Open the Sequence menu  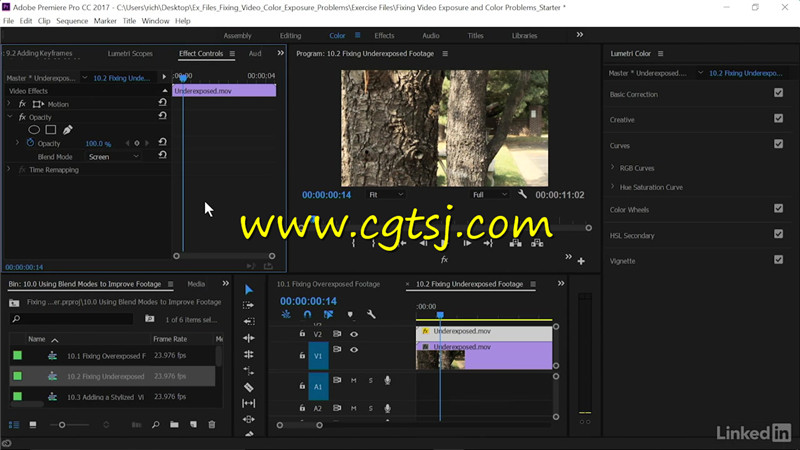coord(72,21)
